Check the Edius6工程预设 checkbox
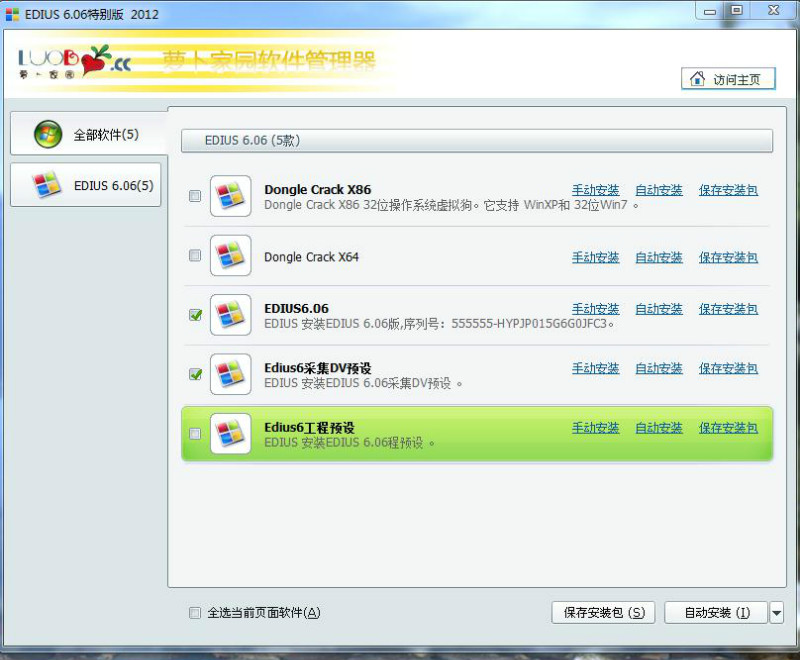Viewport: 800px width, 660px height. coord(195,434)
